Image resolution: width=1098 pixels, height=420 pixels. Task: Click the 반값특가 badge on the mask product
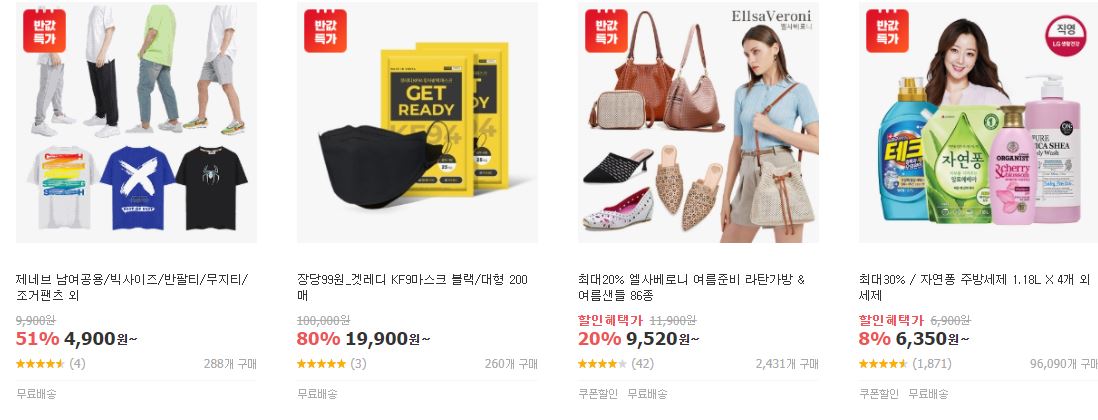click(326, 31)
